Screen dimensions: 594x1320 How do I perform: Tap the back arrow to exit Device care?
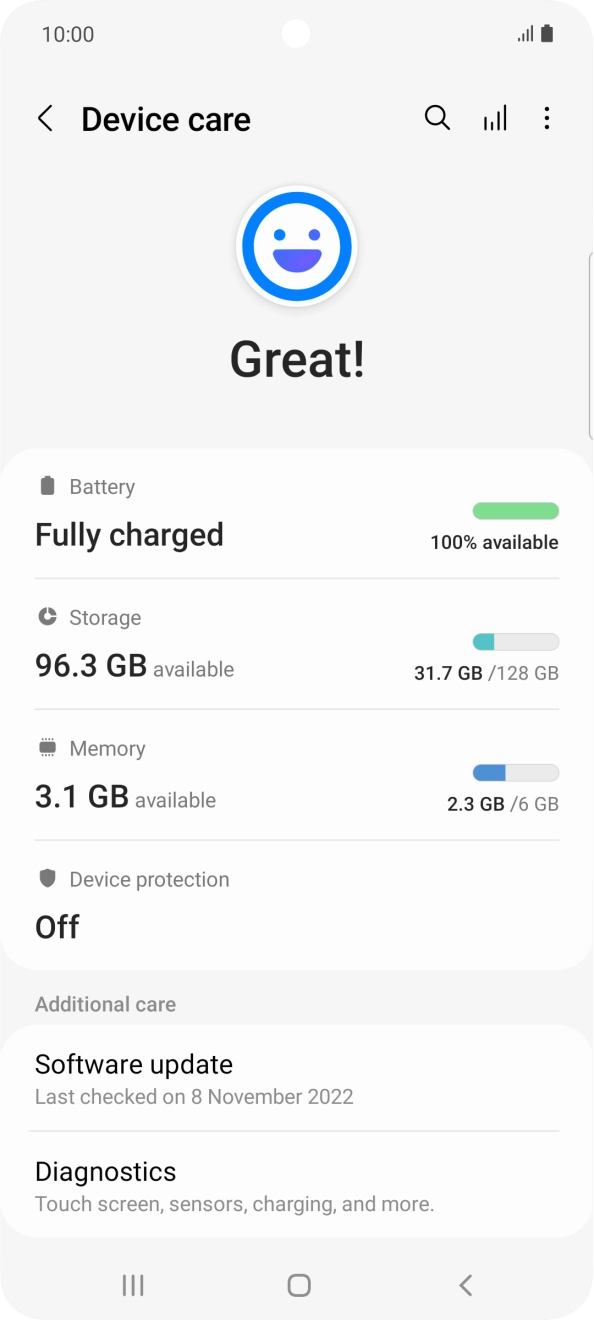[45, 118]
